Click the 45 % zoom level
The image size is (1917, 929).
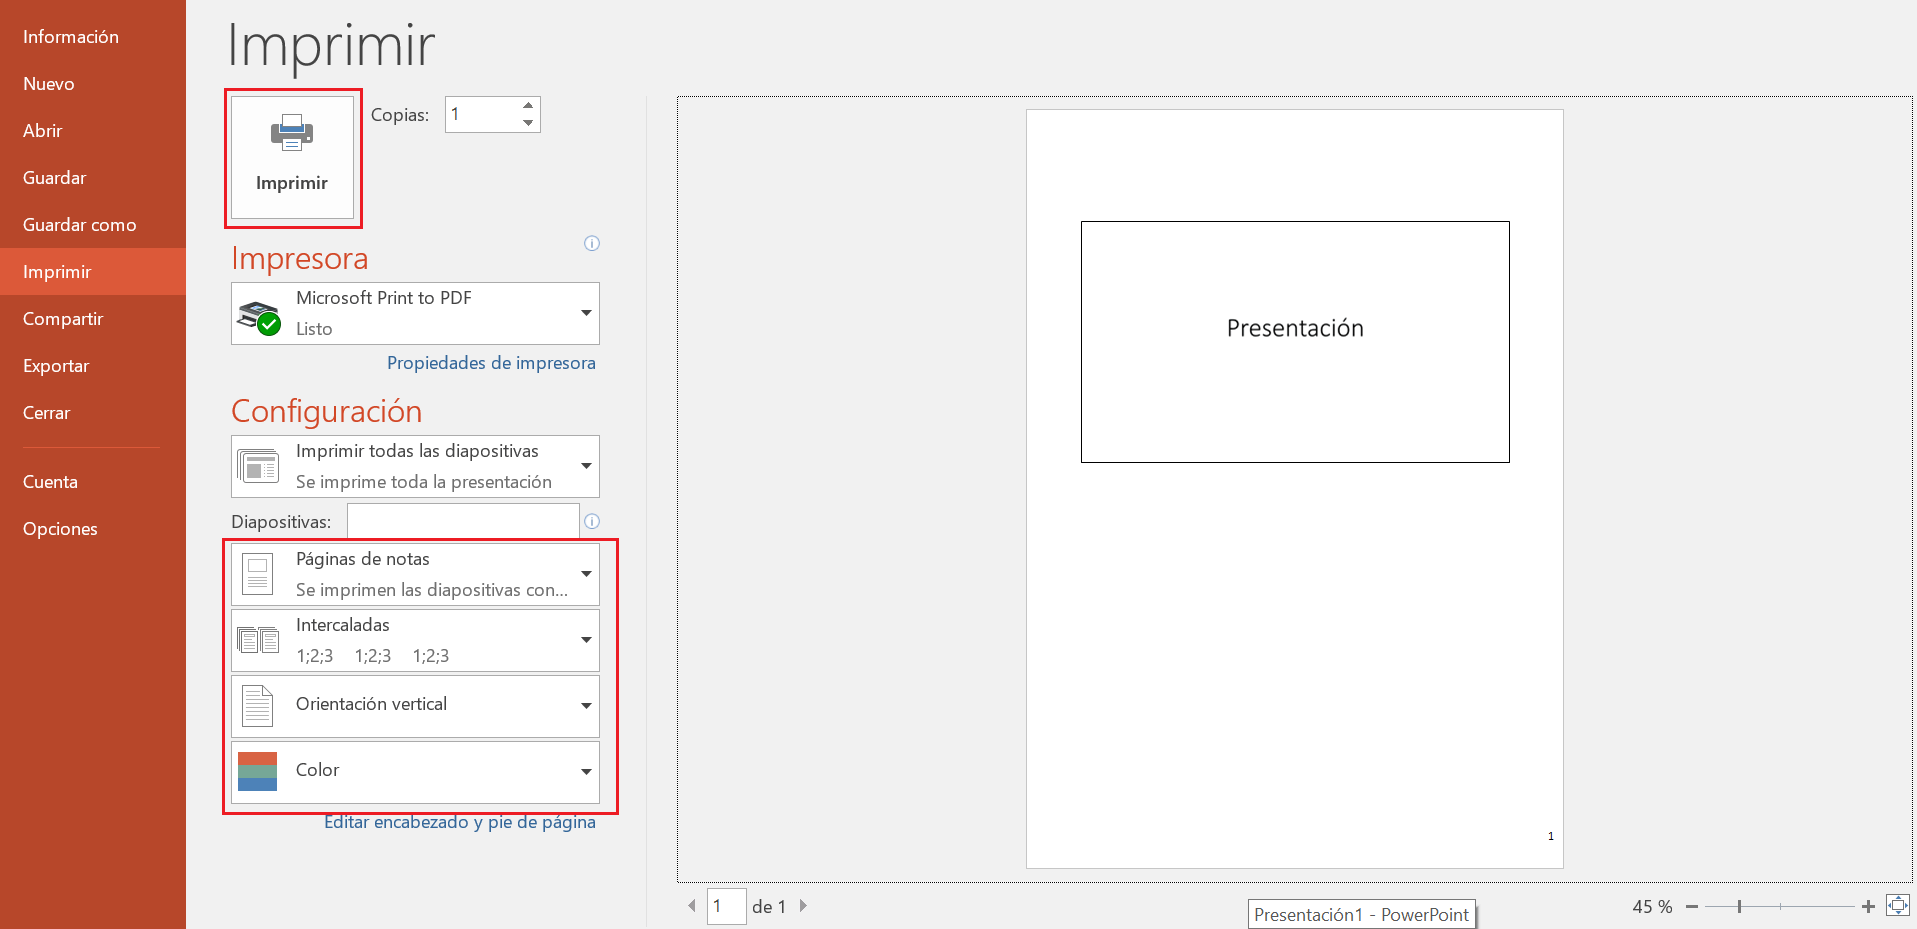[1652, 907]
